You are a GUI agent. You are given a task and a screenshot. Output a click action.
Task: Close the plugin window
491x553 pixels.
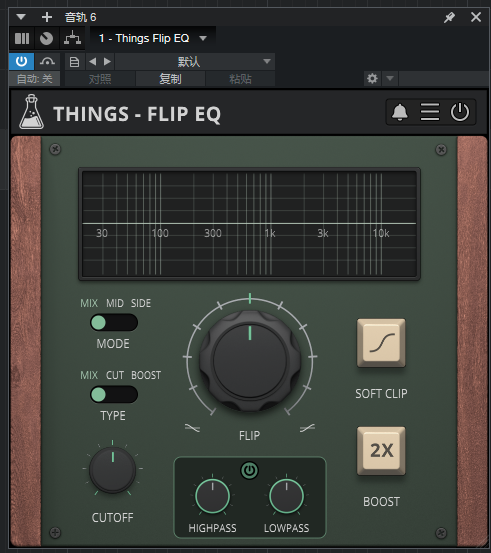click(x=476, y=17)
